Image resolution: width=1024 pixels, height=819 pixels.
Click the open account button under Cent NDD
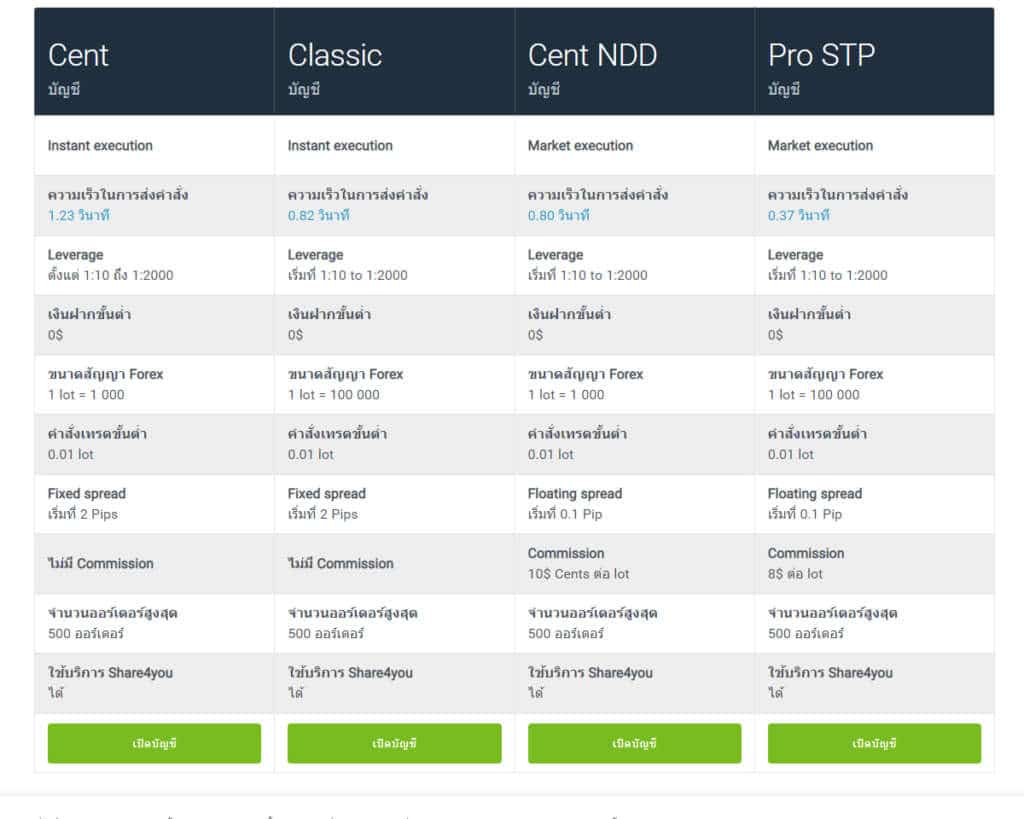(634, 743)
